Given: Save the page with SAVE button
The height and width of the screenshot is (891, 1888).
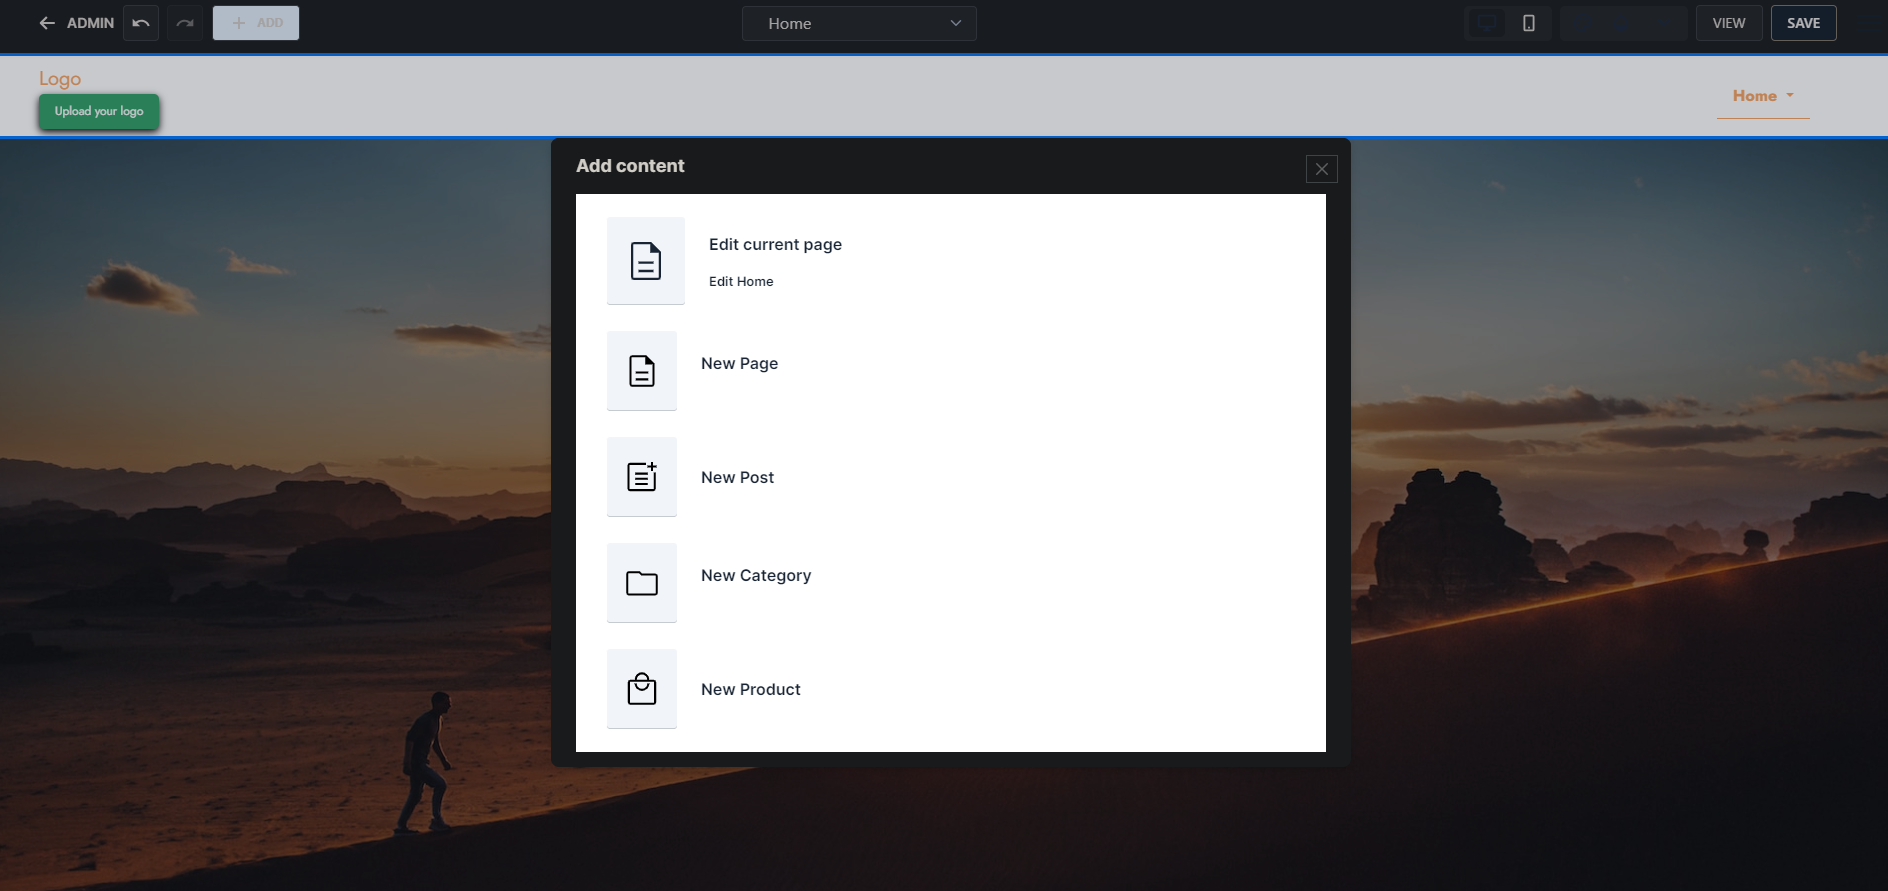Looking at the screenshot, I should point(1804,23).
